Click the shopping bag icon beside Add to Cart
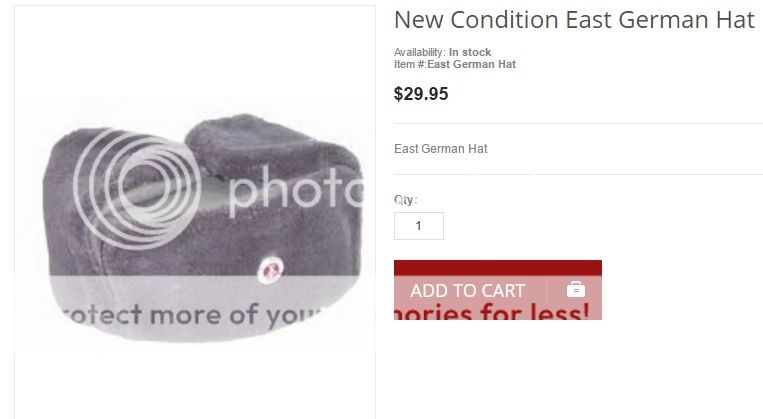Viewport: 763px width, 419px height. click(x=576, y=290)
